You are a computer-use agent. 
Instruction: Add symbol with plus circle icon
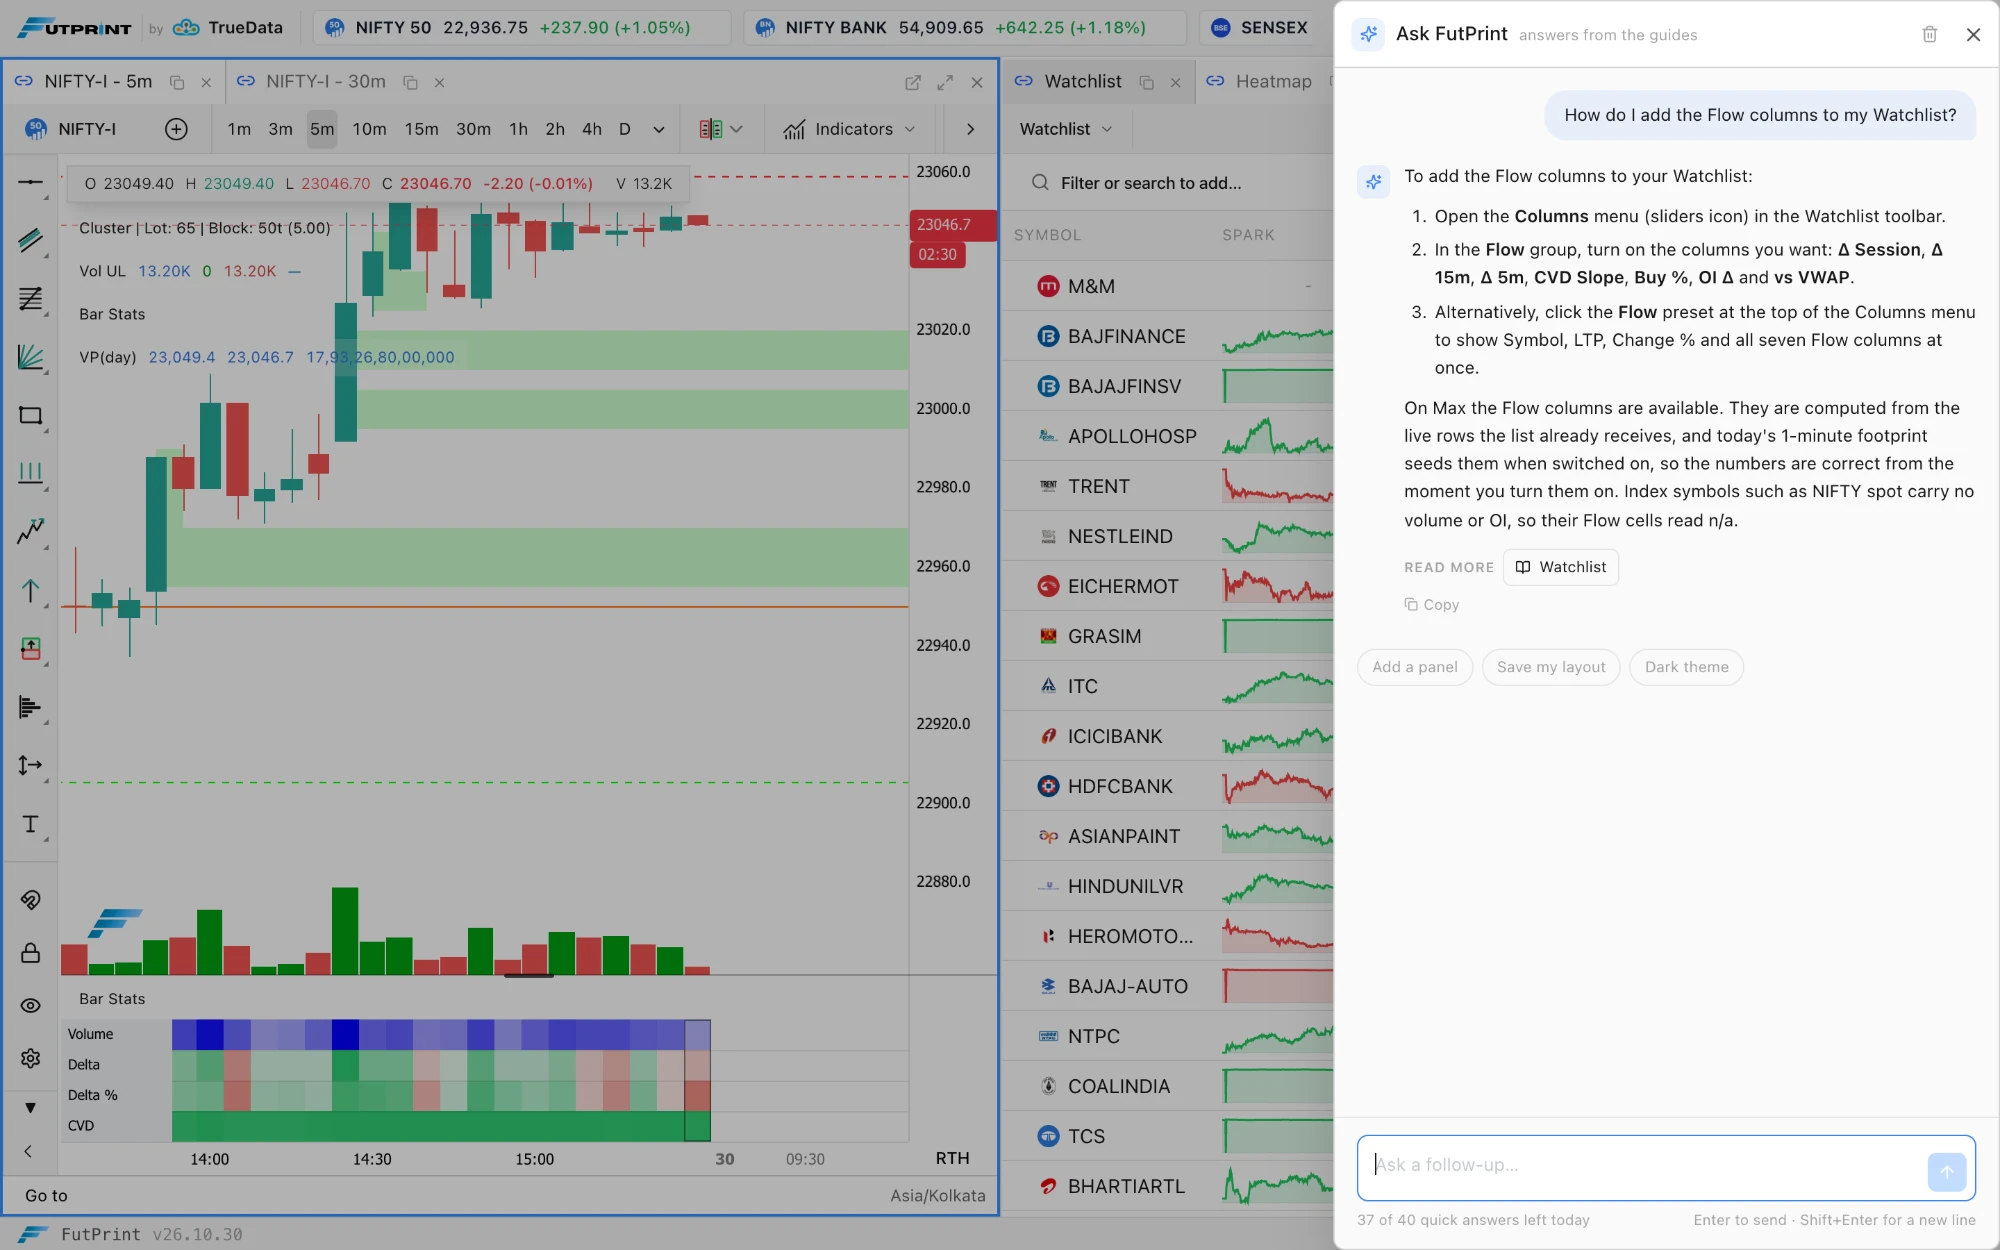click(176, 129)
